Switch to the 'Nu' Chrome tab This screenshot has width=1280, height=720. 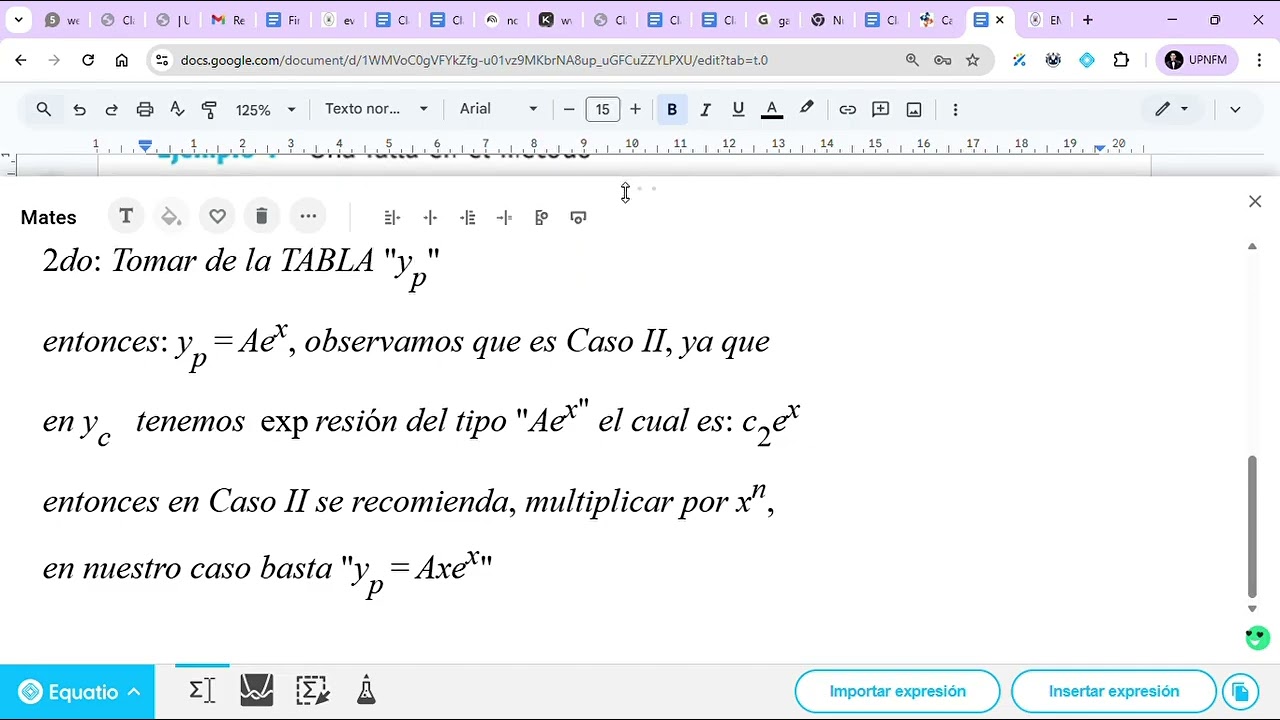coord(828,20)
